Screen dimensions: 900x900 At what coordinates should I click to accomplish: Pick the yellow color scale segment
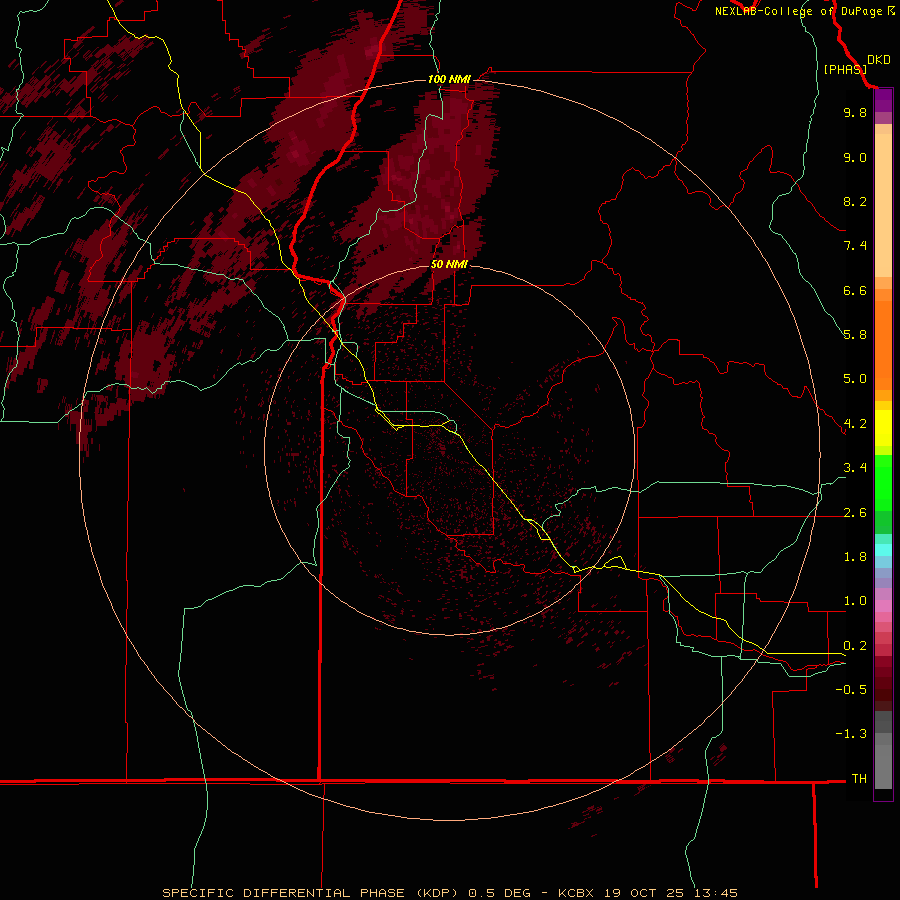(x=883, y=428)
